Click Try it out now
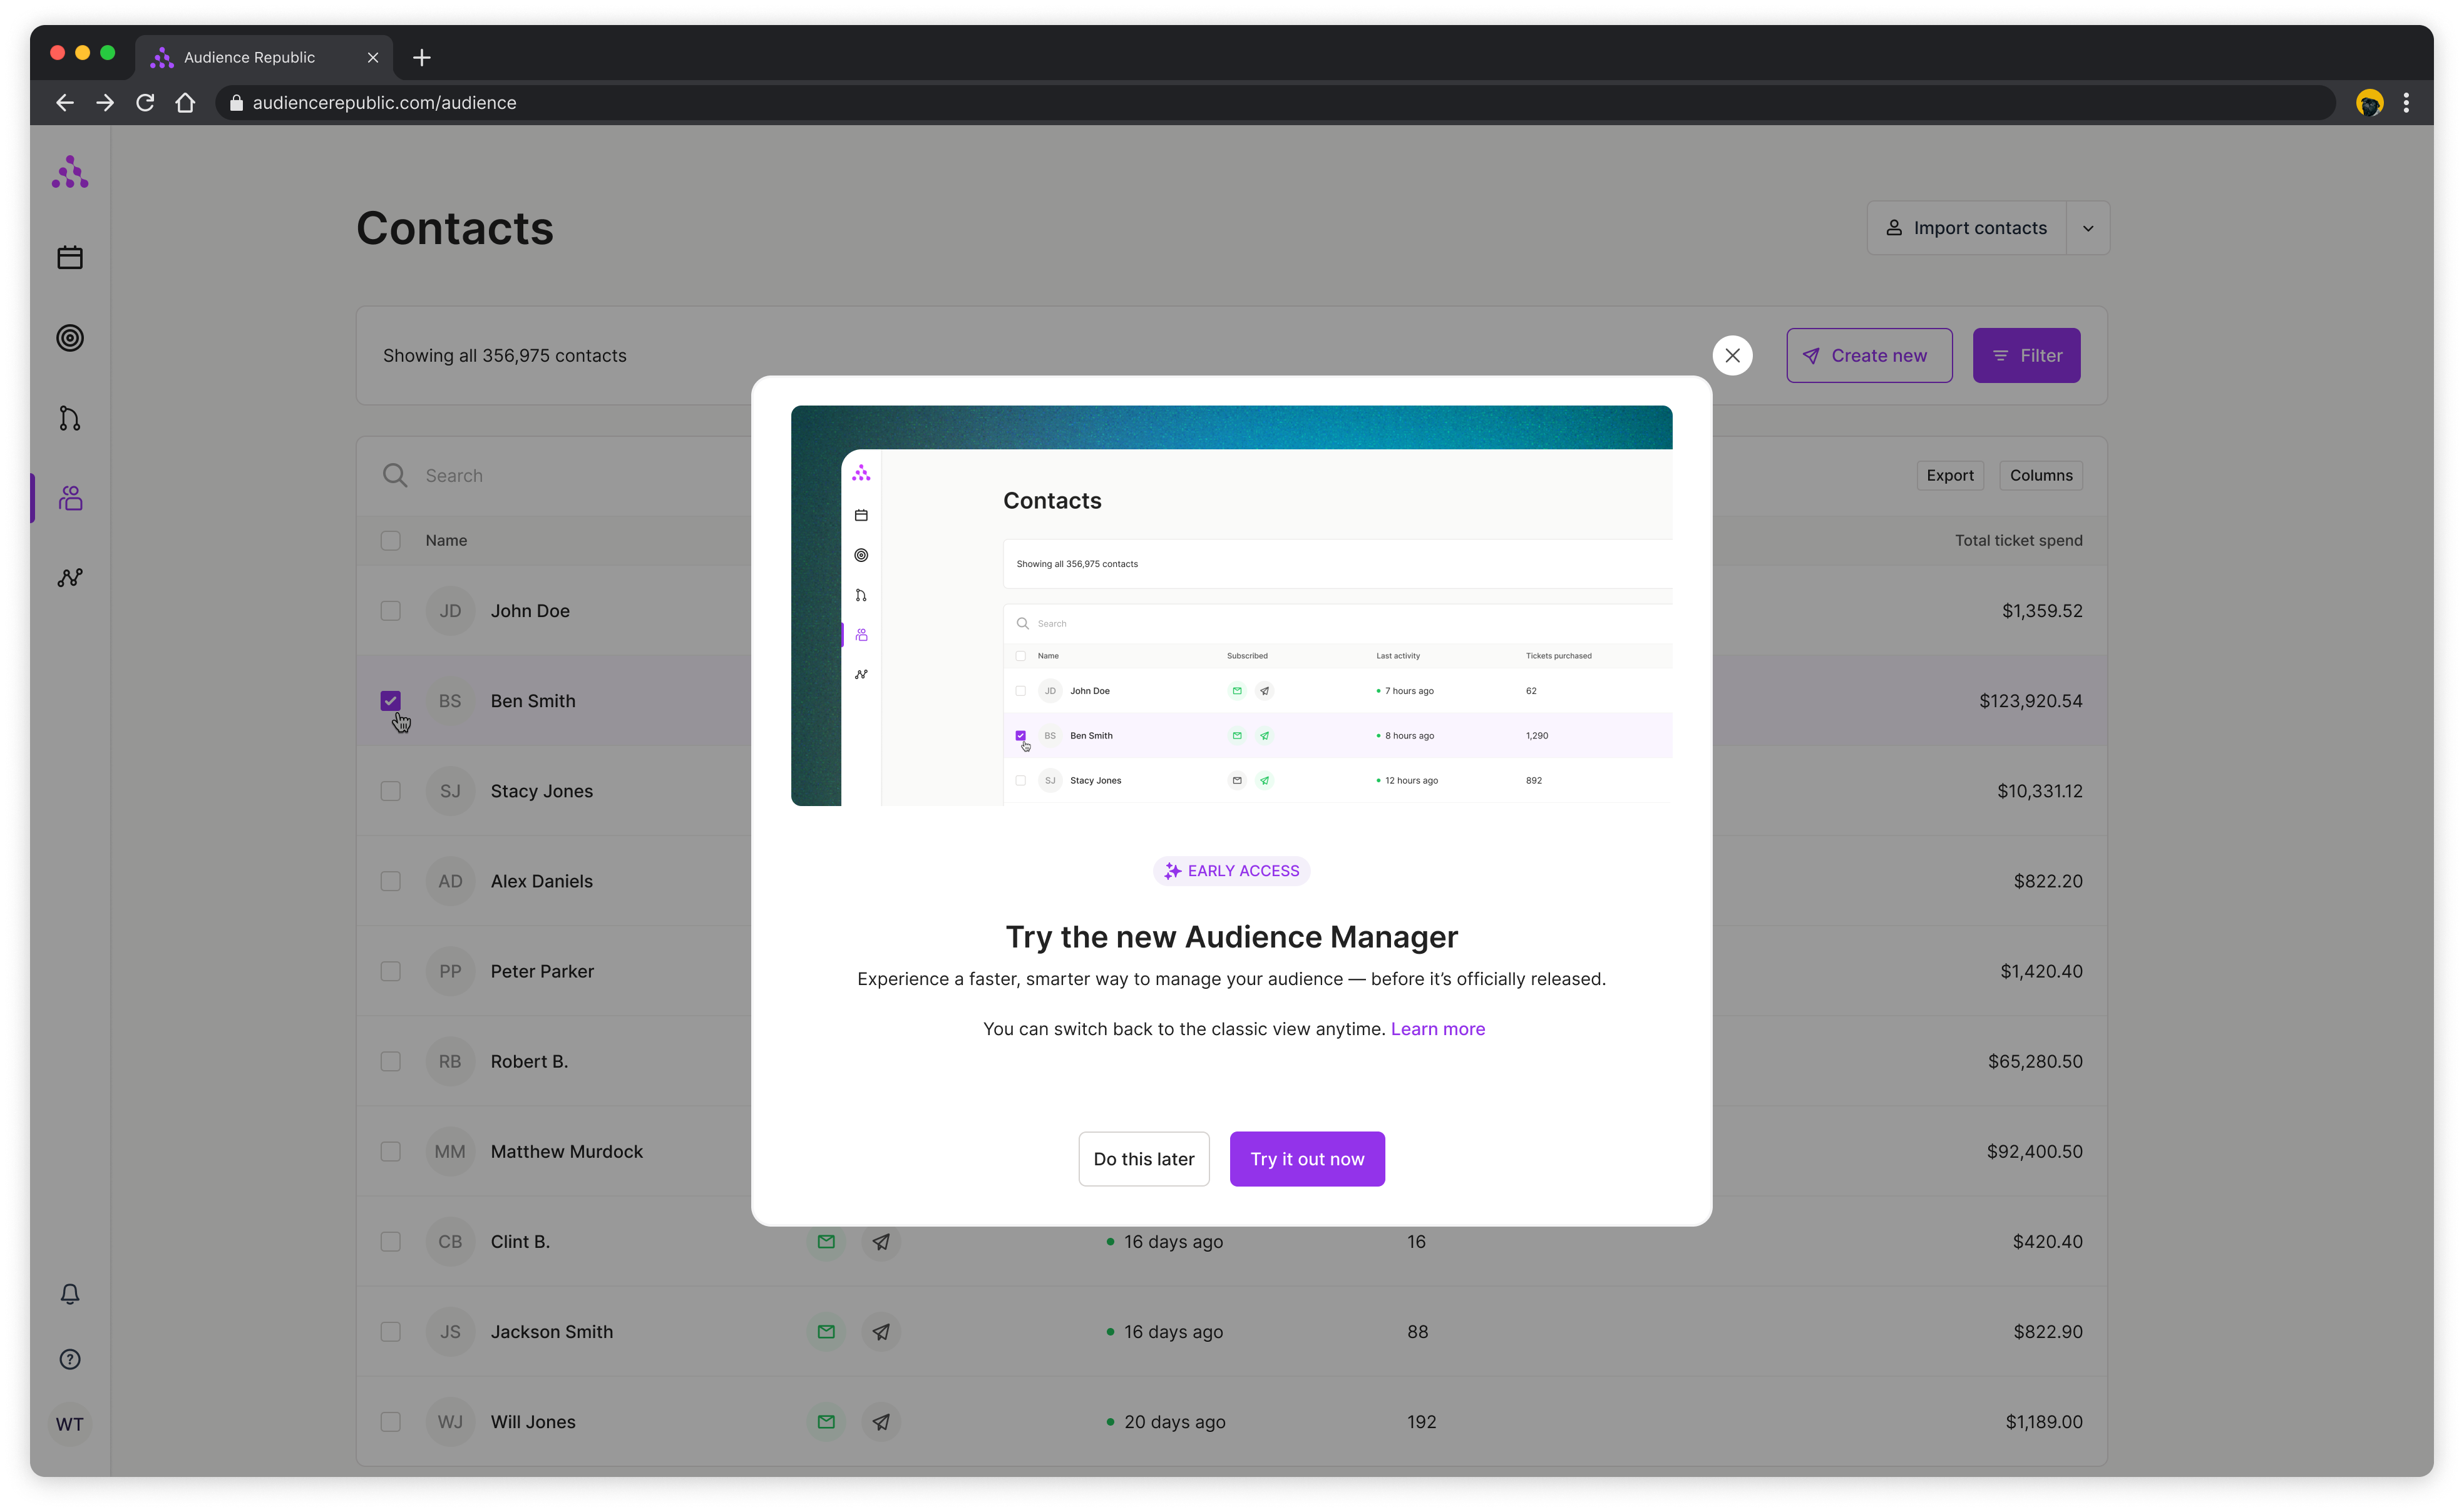This screenshot has width=2464, height=1512. tap(1307, 1159)
